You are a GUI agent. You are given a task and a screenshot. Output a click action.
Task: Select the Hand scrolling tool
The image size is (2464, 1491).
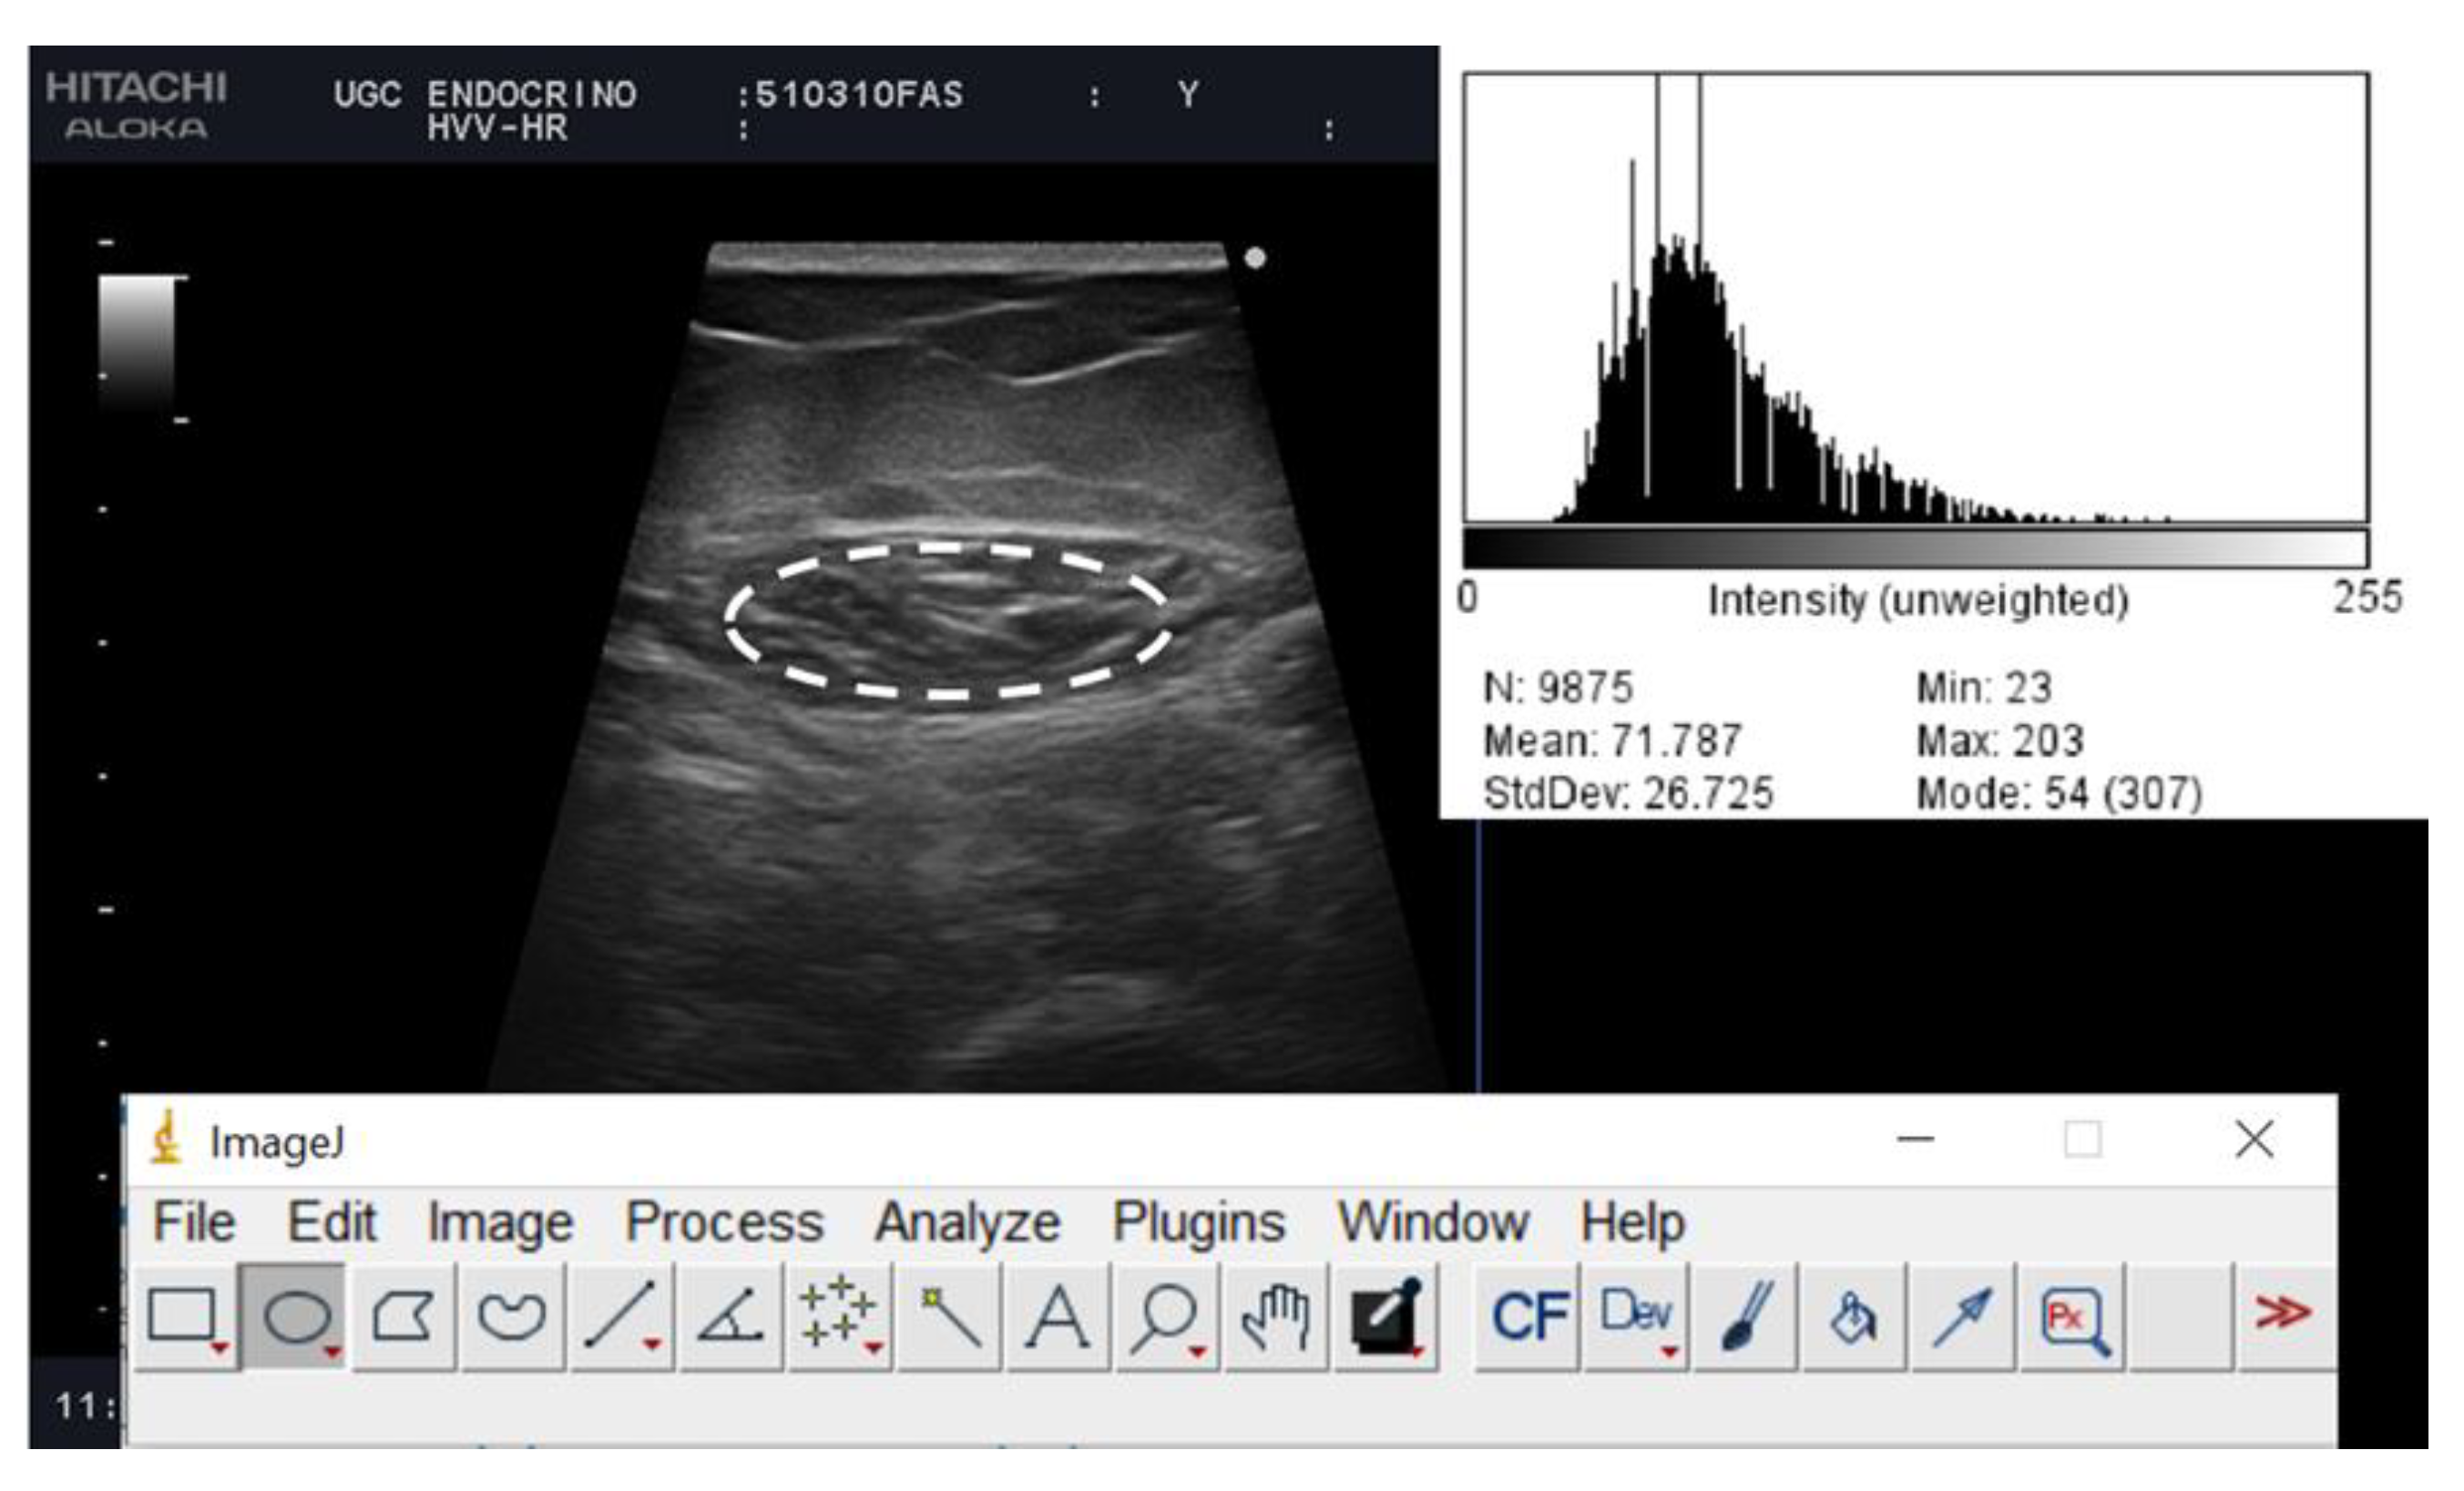(1275, 1316)
